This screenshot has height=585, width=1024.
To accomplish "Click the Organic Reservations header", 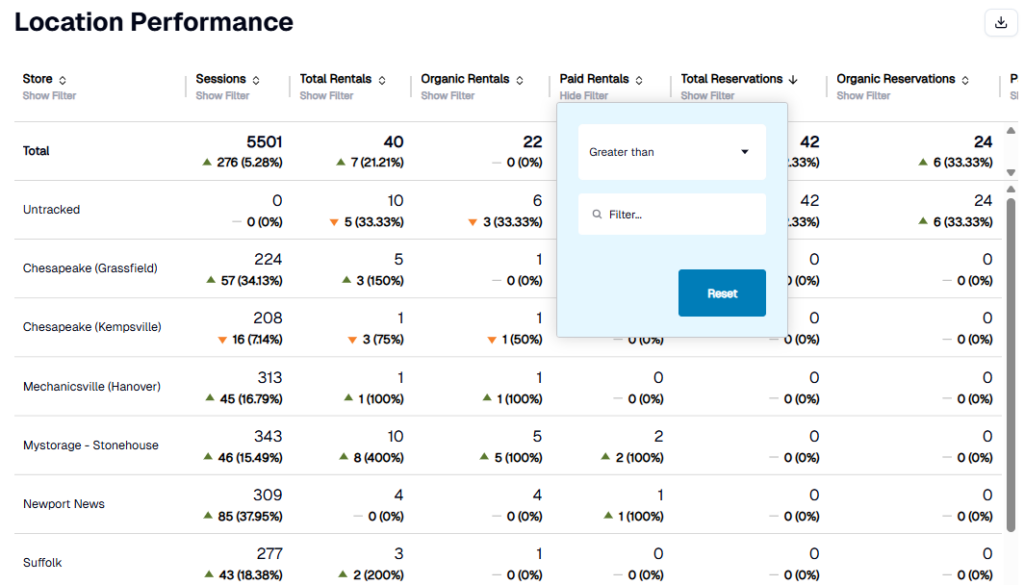I will [x=895, y=79].
